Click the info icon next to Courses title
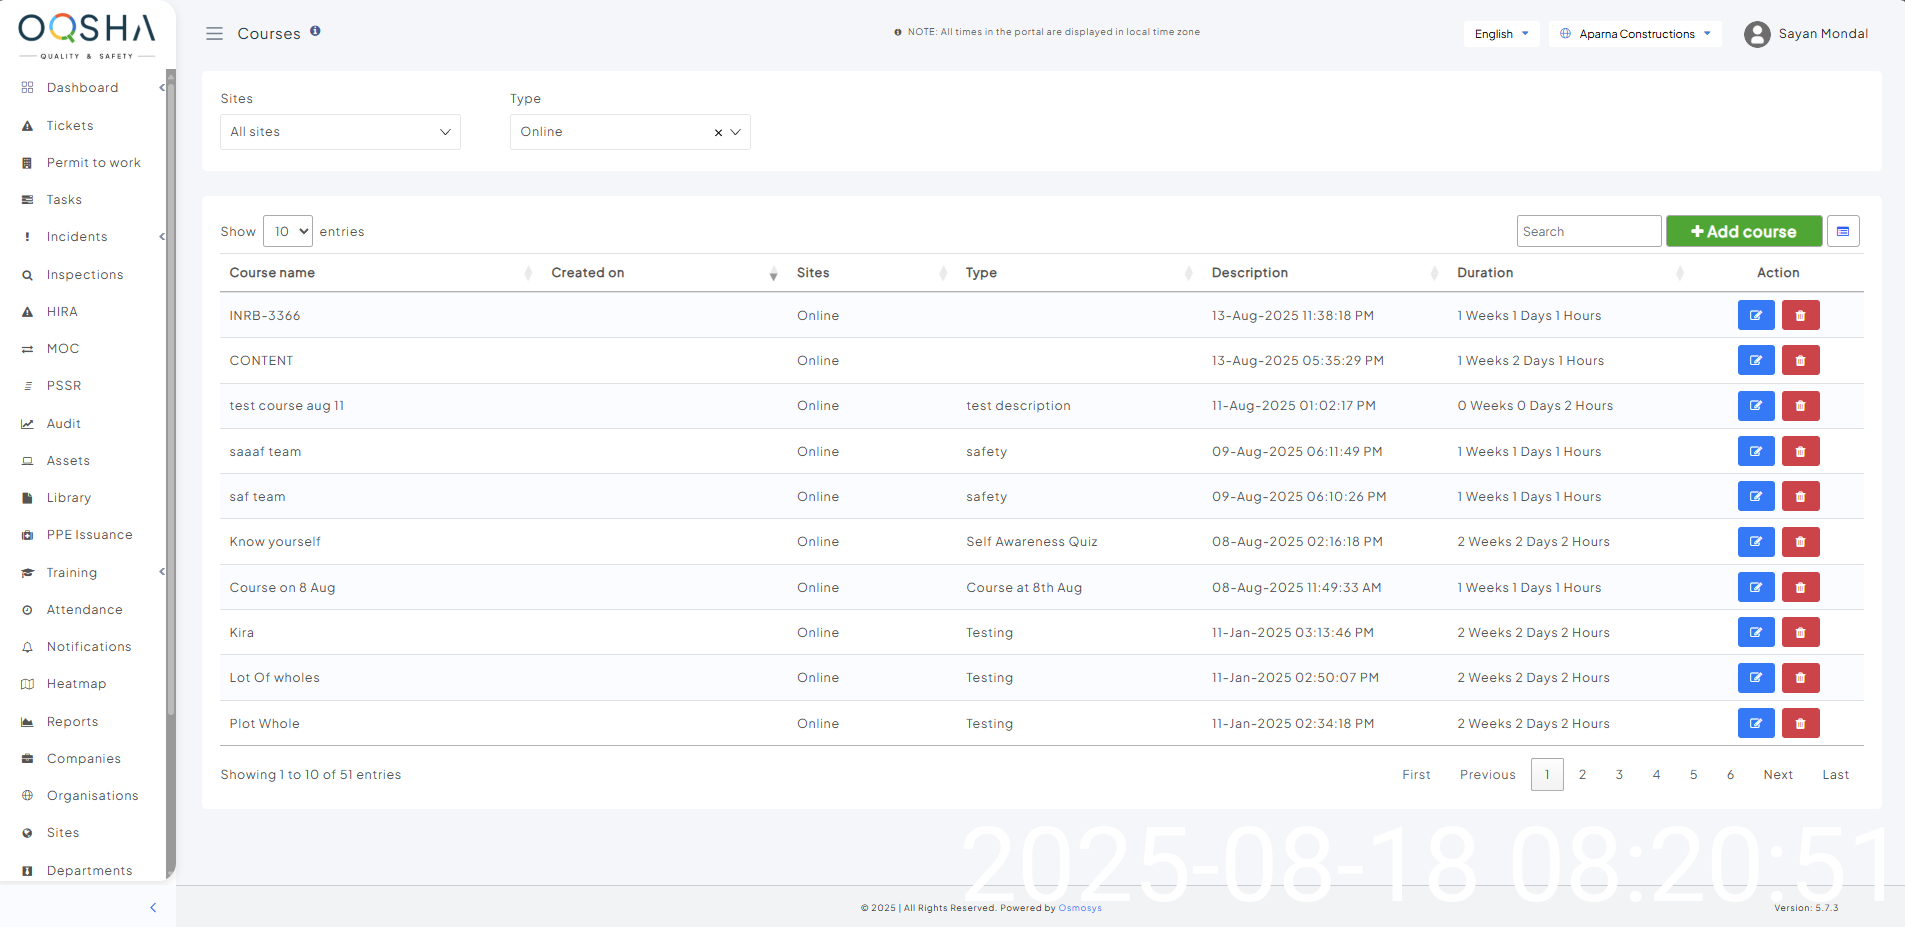1905x927 pixels. pos(315,31)
